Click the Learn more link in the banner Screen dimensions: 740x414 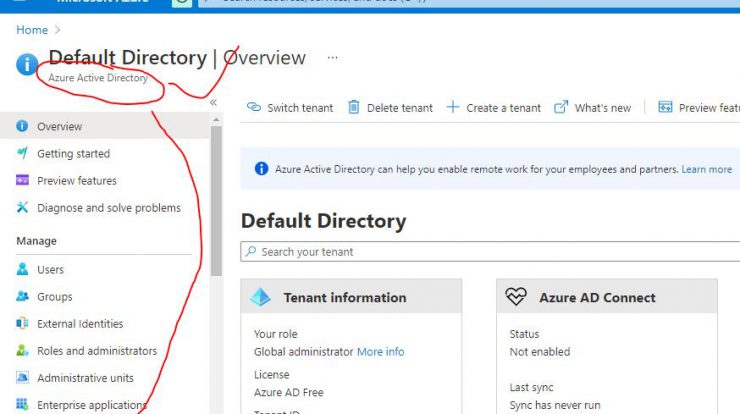(706, 169)
